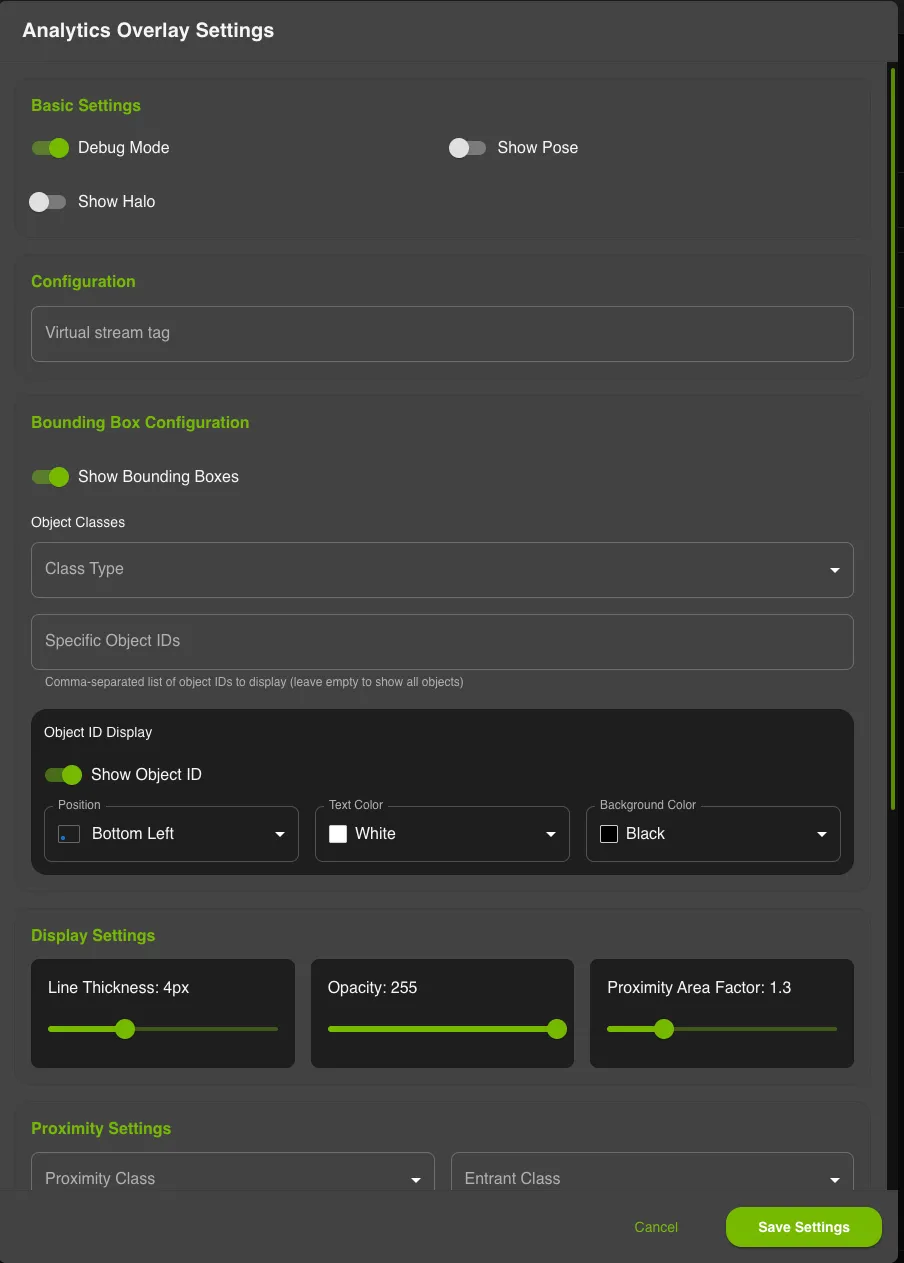Click the dialog's vertical scrollbar

(892, 438)
